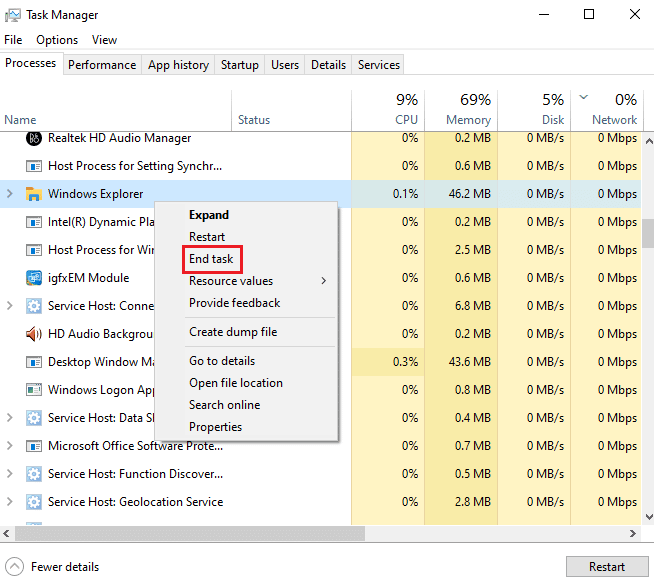Click the Service Host: Data Sharing gear icon
This screenshot has width=654, height=585.
[x=34, y=417]
